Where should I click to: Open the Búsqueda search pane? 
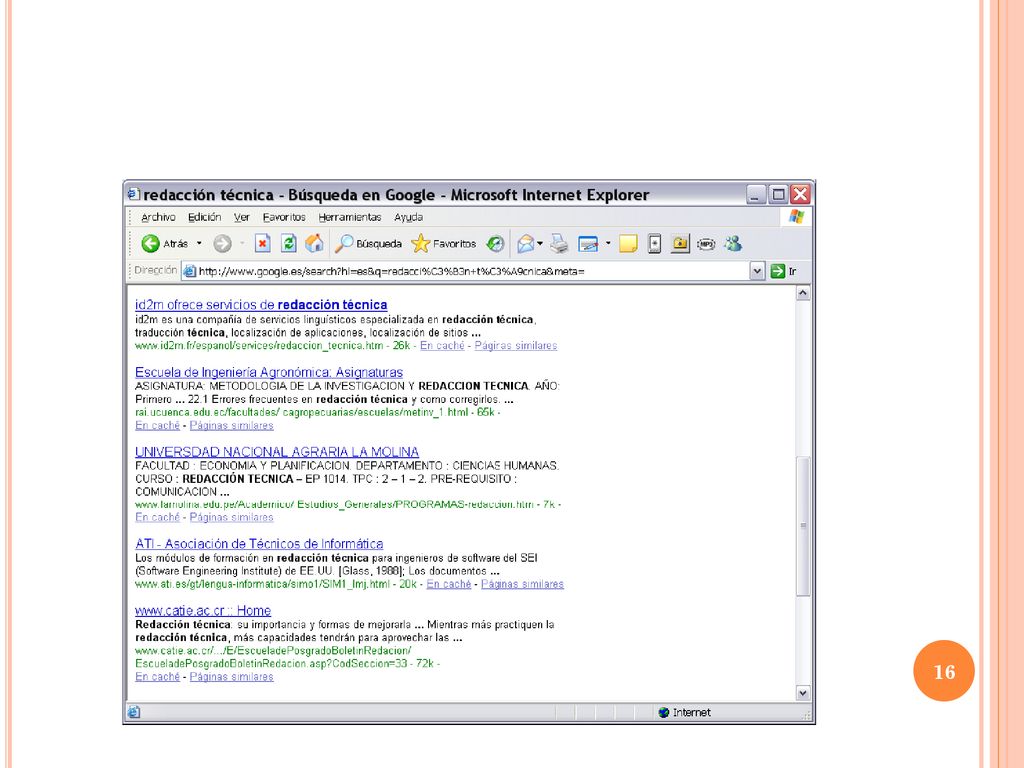[368, 244]
